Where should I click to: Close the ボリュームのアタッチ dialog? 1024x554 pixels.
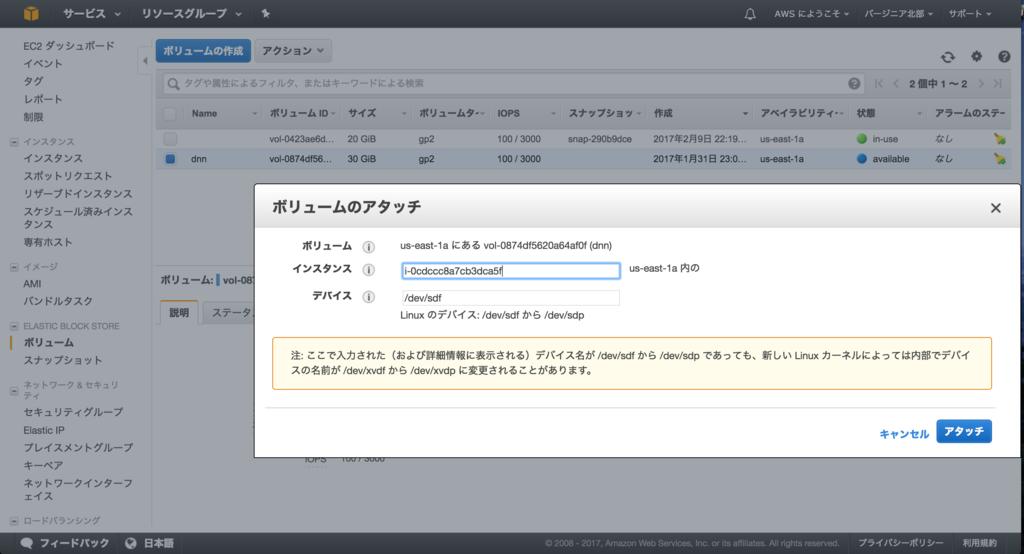click(x=995, y=208)
